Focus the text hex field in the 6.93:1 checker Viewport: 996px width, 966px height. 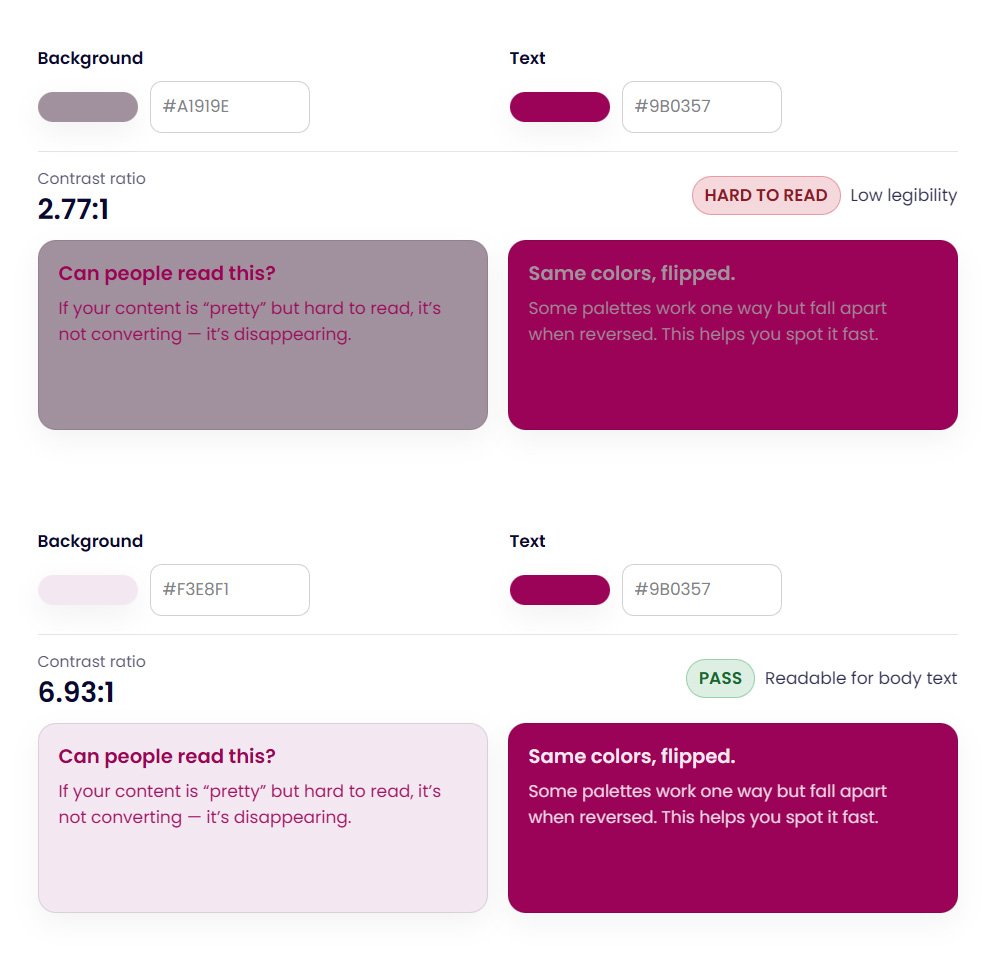pos(702,590)
